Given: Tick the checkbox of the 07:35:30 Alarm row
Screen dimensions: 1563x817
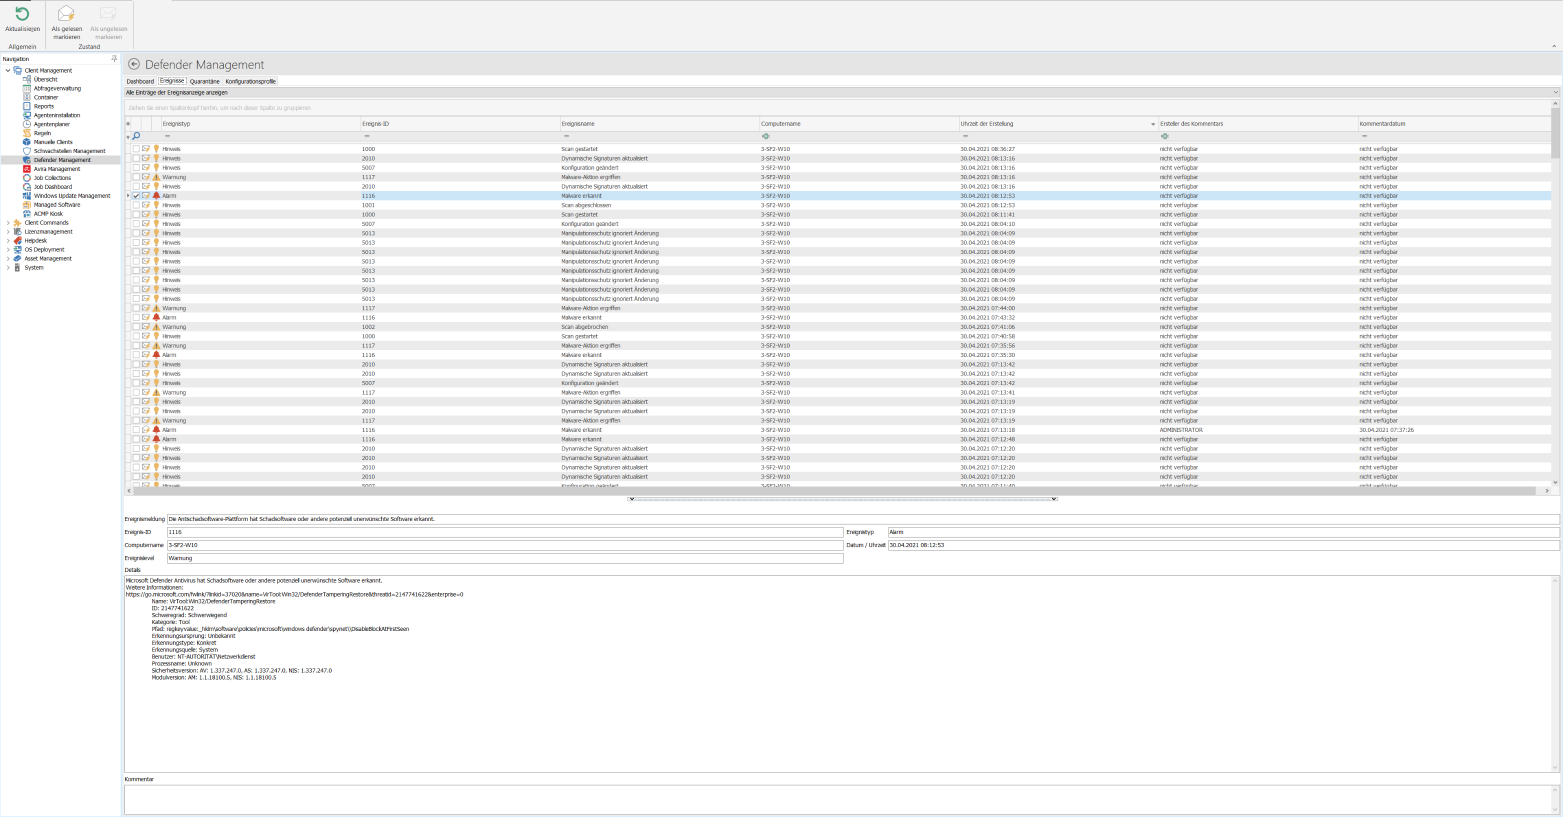Looking at the screenshot, I should (137, 355).
